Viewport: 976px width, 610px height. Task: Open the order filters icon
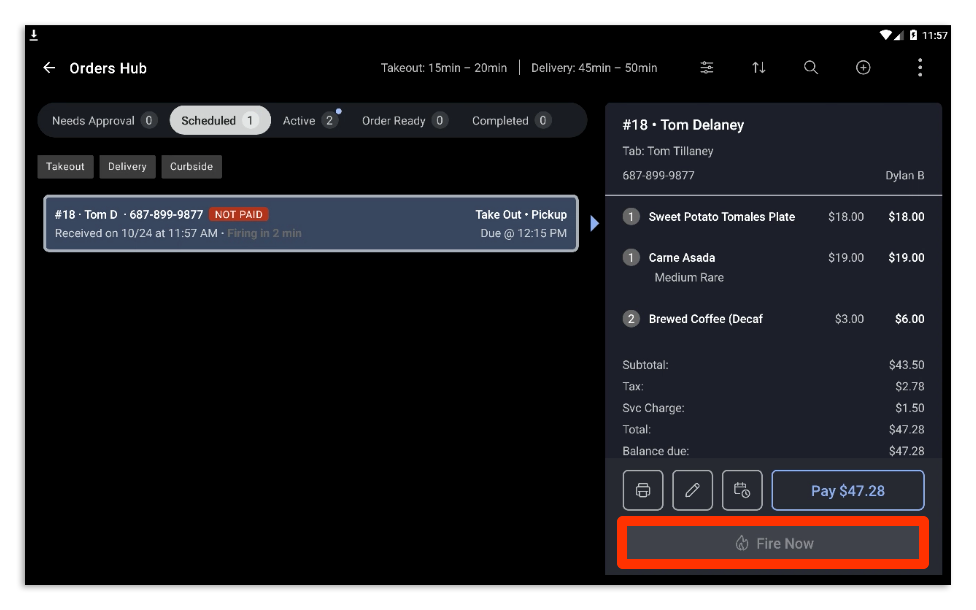[707, 67]
